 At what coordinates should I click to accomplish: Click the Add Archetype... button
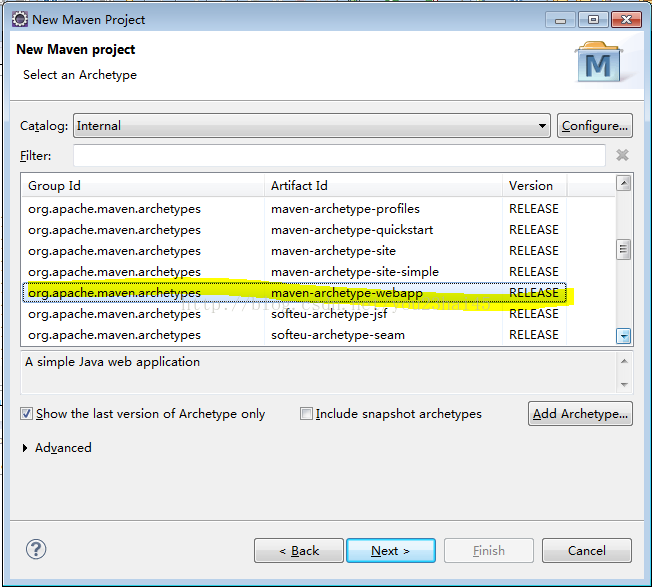[x=580, y=414]
